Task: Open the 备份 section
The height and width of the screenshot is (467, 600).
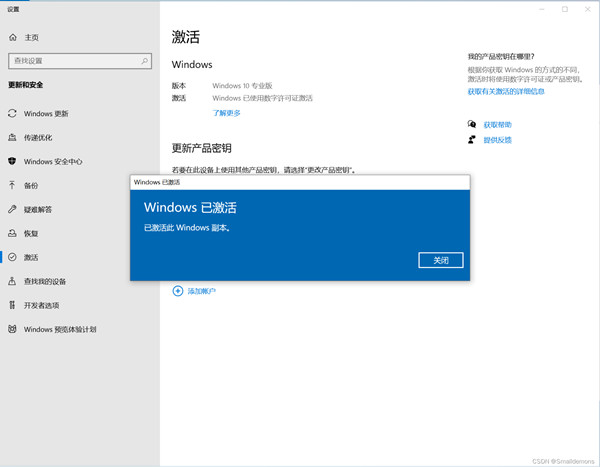Action: [31, 186]
